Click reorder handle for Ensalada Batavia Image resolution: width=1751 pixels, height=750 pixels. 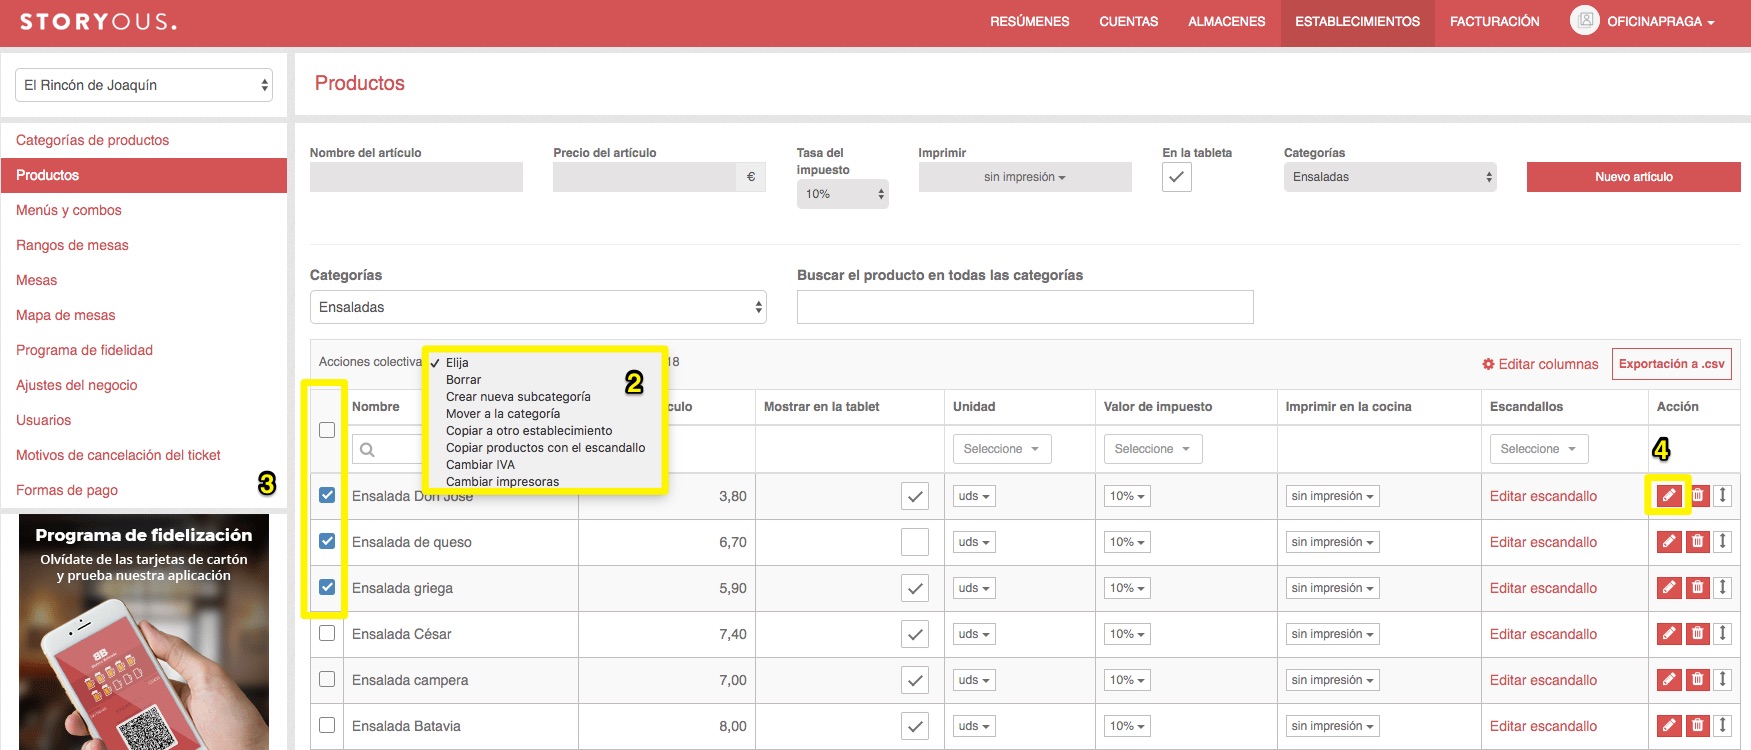point(1722,725)
